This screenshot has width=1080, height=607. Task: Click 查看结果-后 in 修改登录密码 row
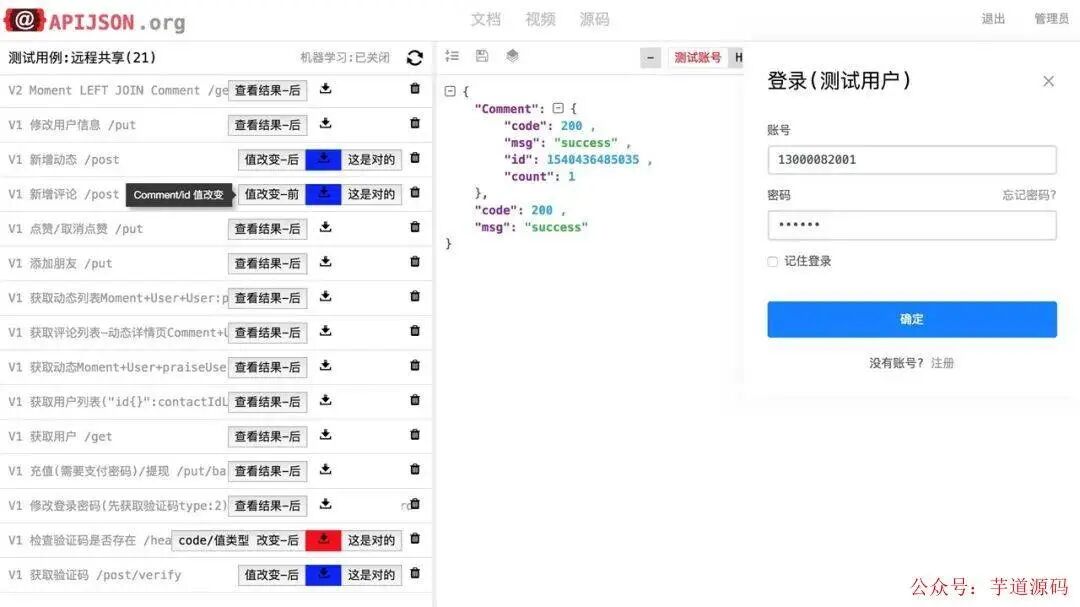pos(267,505)
